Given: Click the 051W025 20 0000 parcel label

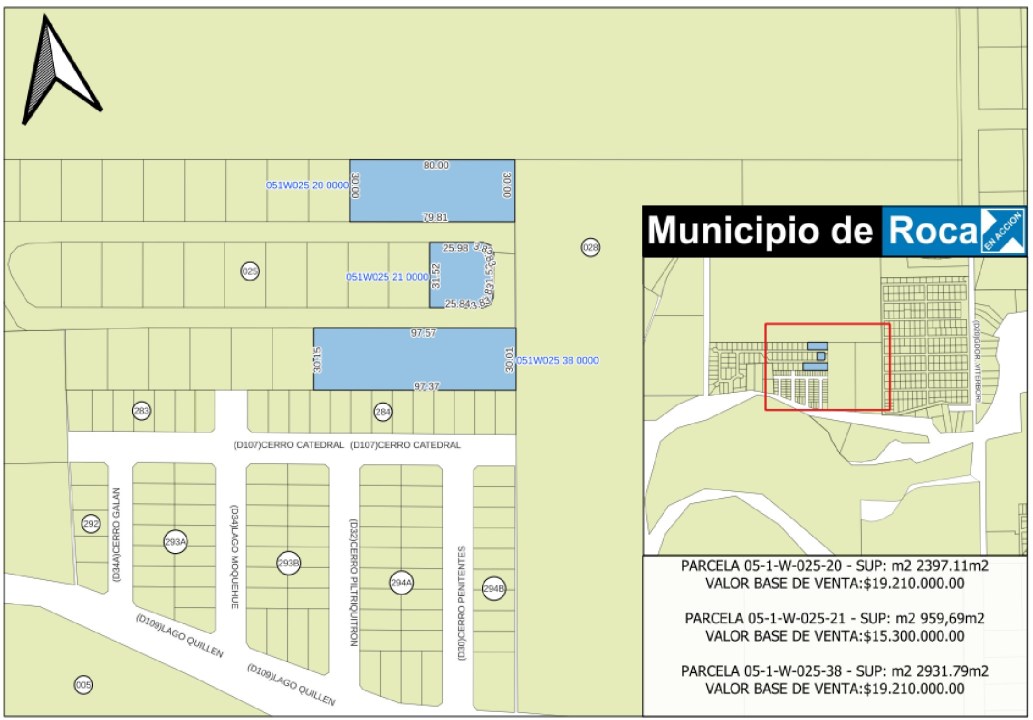Looking at the screenshot, I should [306, 186].
